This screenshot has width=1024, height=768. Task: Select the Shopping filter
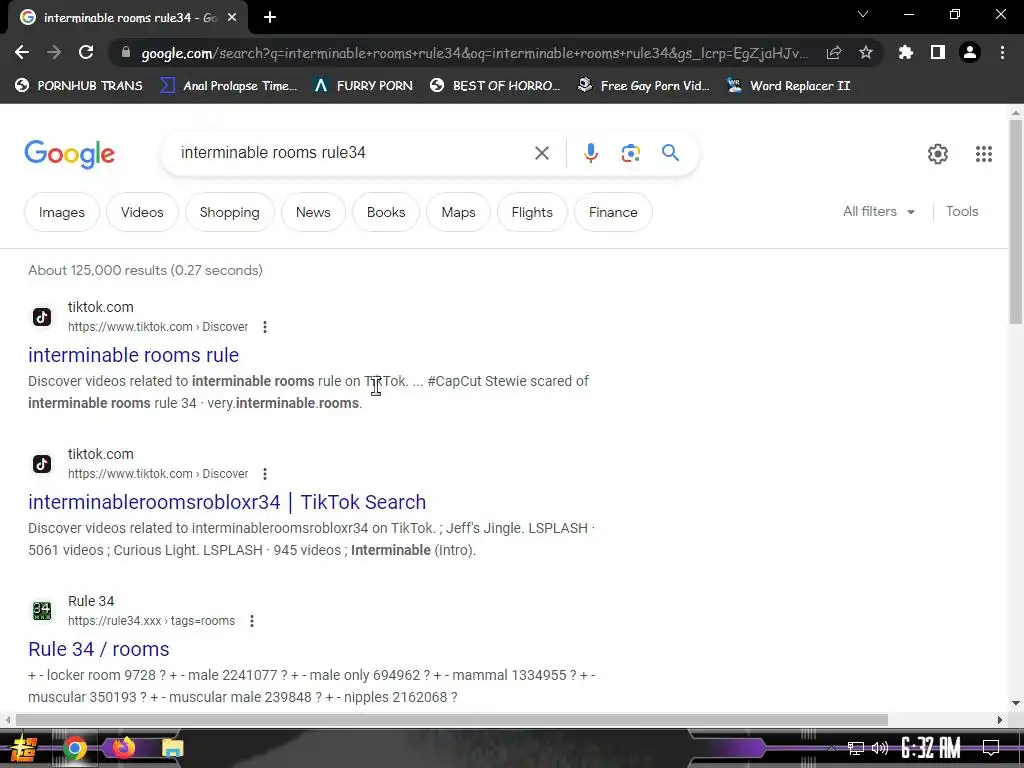pyautogui.click(x=229, y=212)
